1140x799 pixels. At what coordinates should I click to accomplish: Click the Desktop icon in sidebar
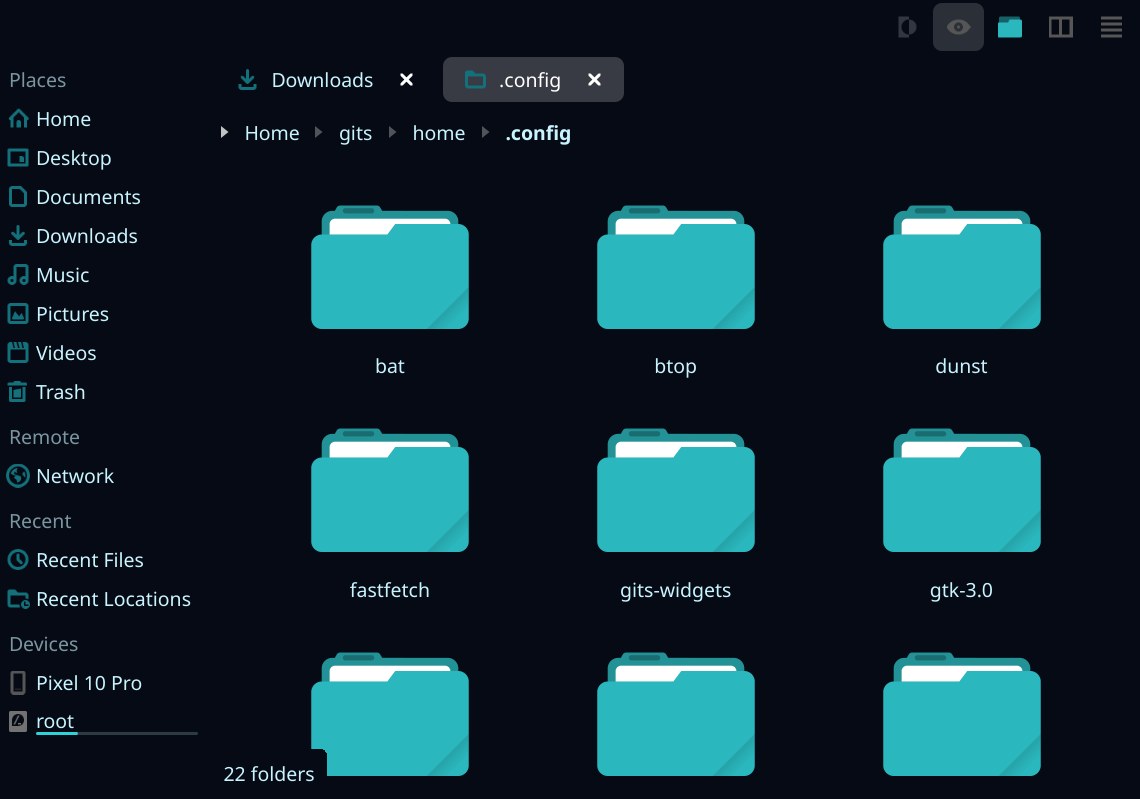[x=18, y=158]
